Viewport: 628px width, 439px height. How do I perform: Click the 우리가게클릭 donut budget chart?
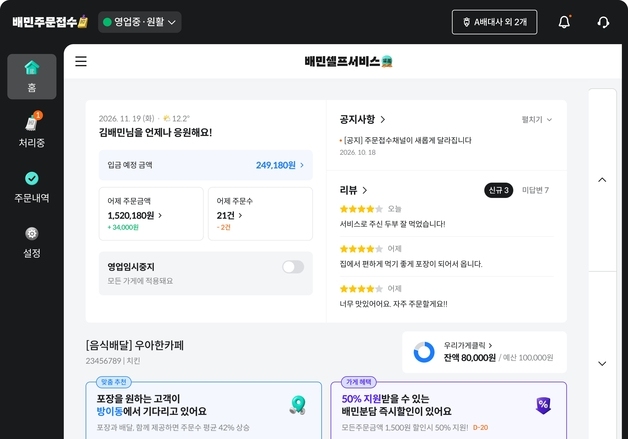tap(424, 352)
